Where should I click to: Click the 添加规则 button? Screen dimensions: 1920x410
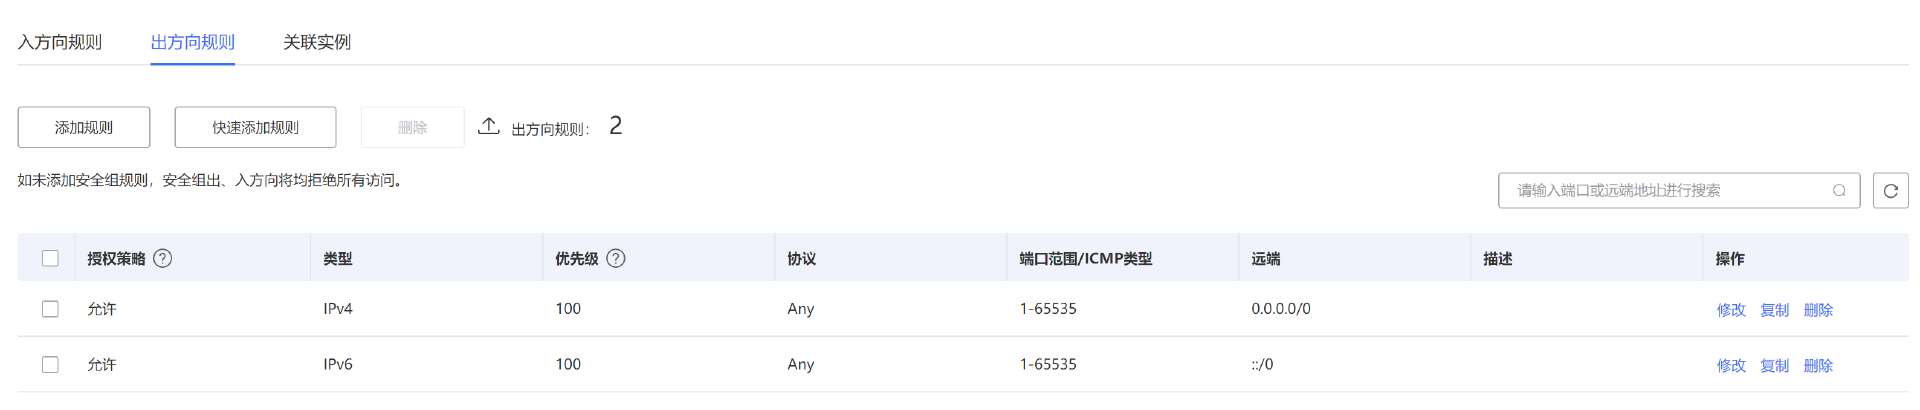click(84, 128)
